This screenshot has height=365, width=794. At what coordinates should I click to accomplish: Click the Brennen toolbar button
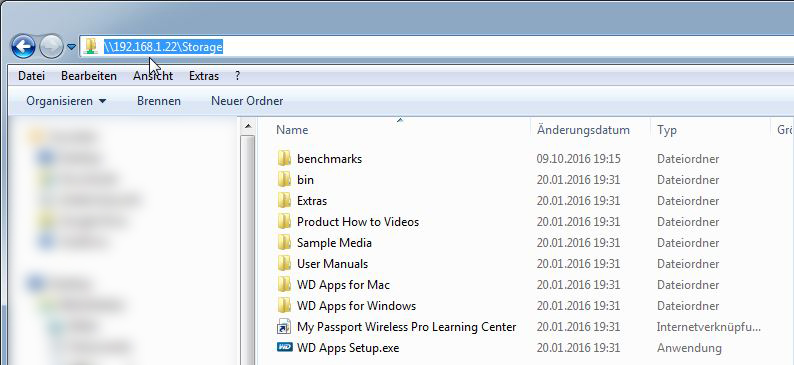159,101
